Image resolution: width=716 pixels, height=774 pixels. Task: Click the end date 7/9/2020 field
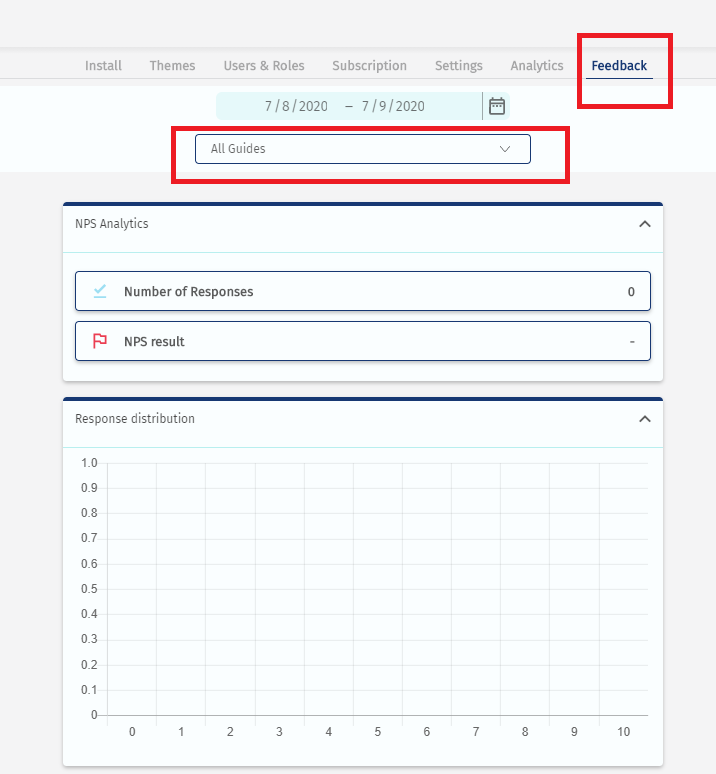393,106
